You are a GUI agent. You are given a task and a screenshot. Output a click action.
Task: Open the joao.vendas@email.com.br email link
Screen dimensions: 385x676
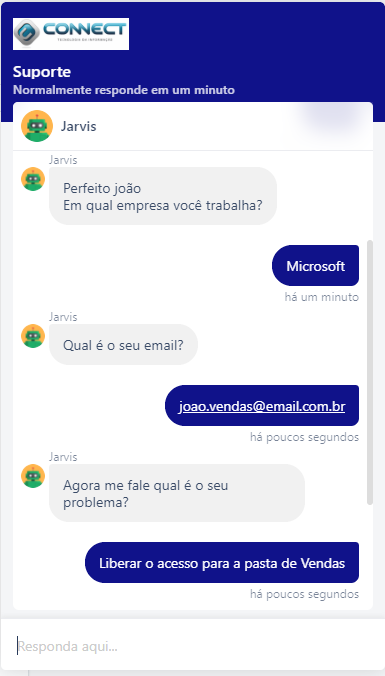coord(262,407)
